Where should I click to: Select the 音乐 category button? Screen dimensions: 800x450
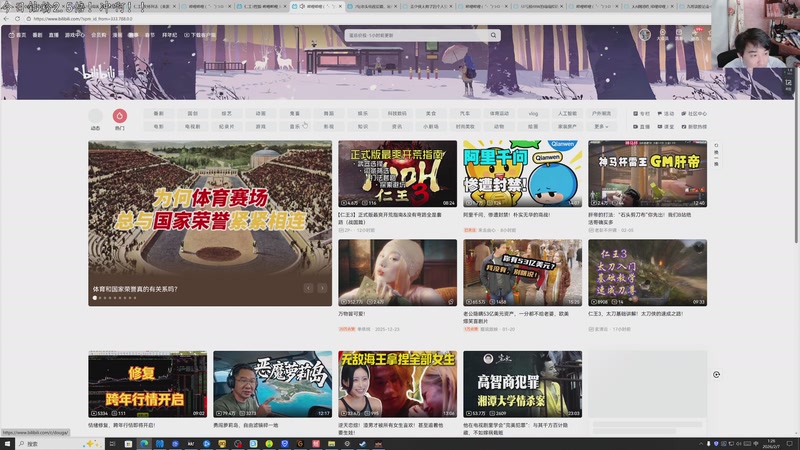pyautogui.click(x=294, y=127)
